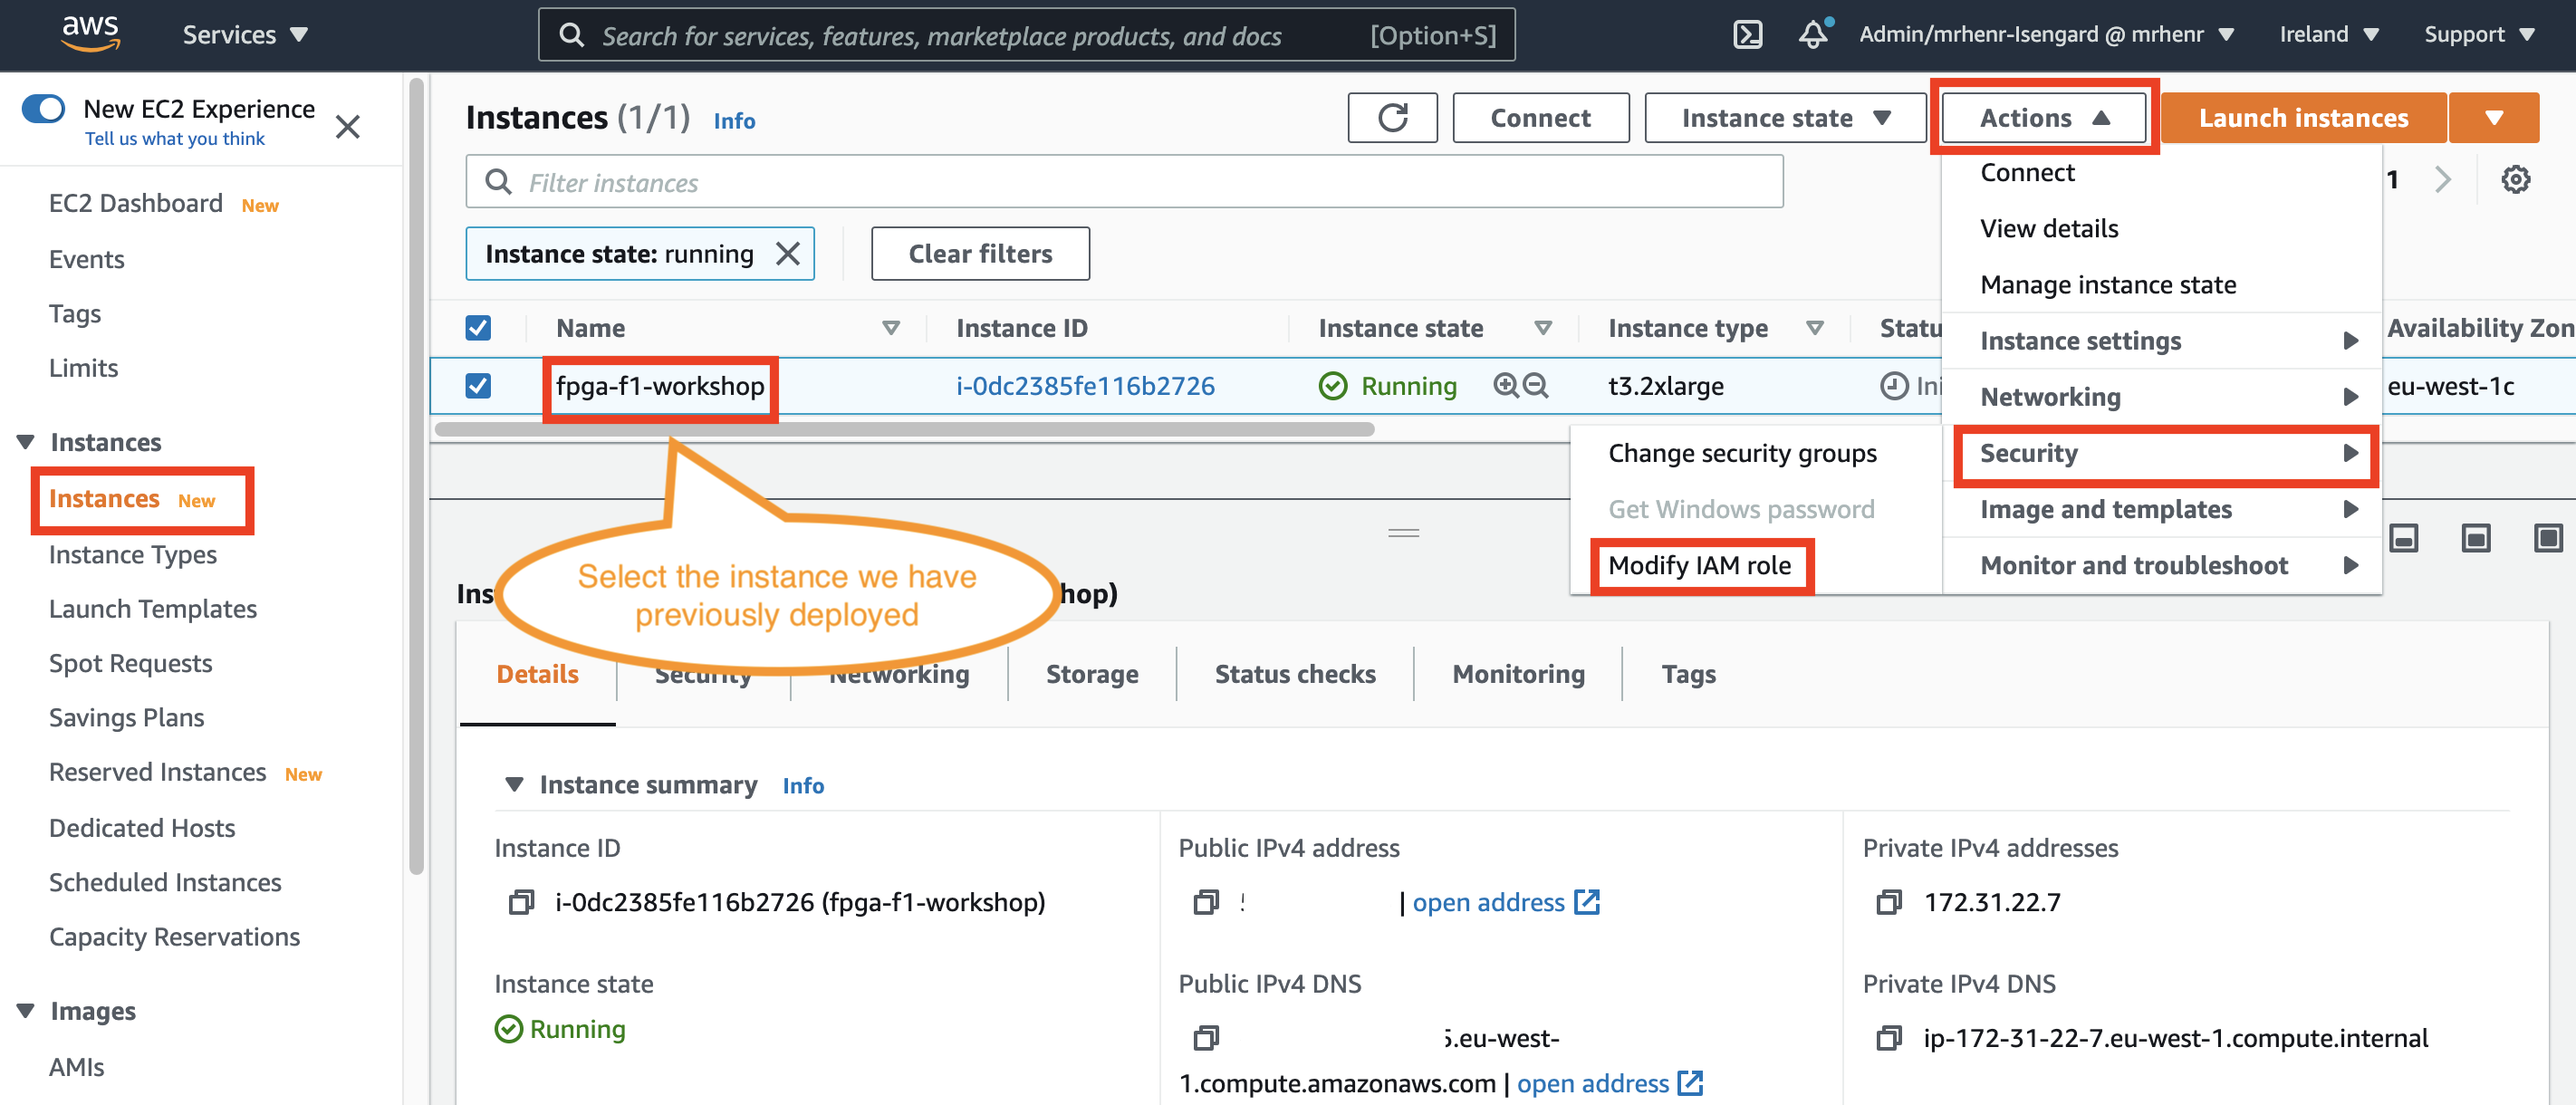Viewport: 2576px width, 1105px height.
Task: Click the Clear filters button
Action: click(980, 254)
